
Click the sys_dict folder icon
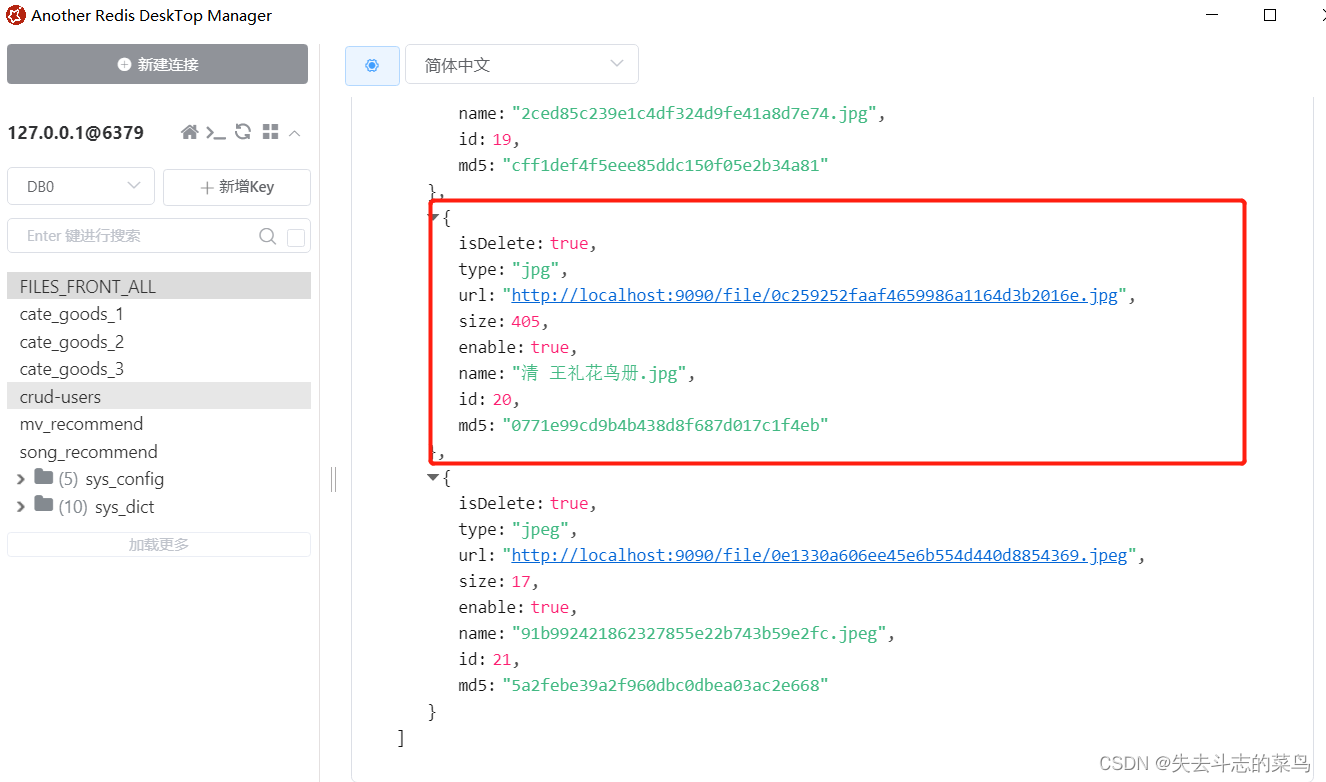coord(43,504)
